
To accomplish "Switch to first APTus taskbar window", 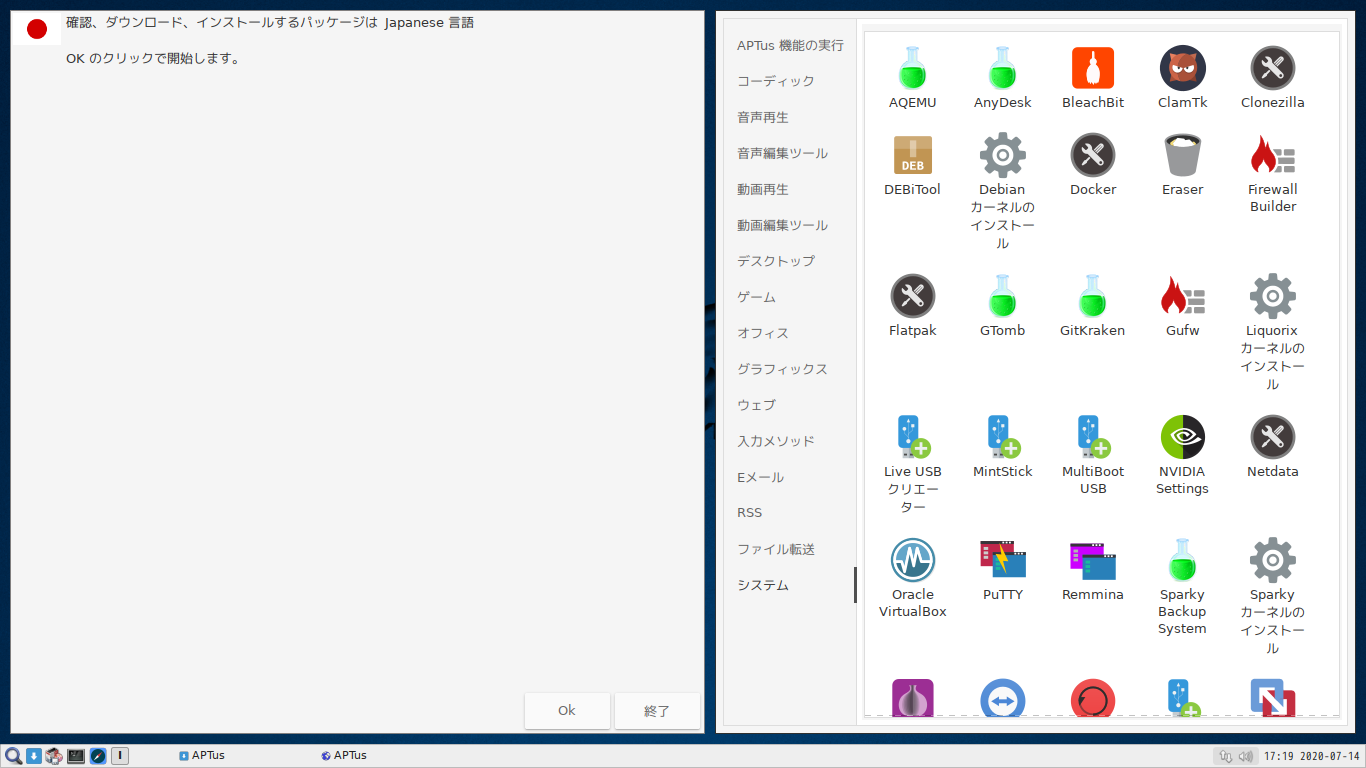I will (x=202, y=756).
